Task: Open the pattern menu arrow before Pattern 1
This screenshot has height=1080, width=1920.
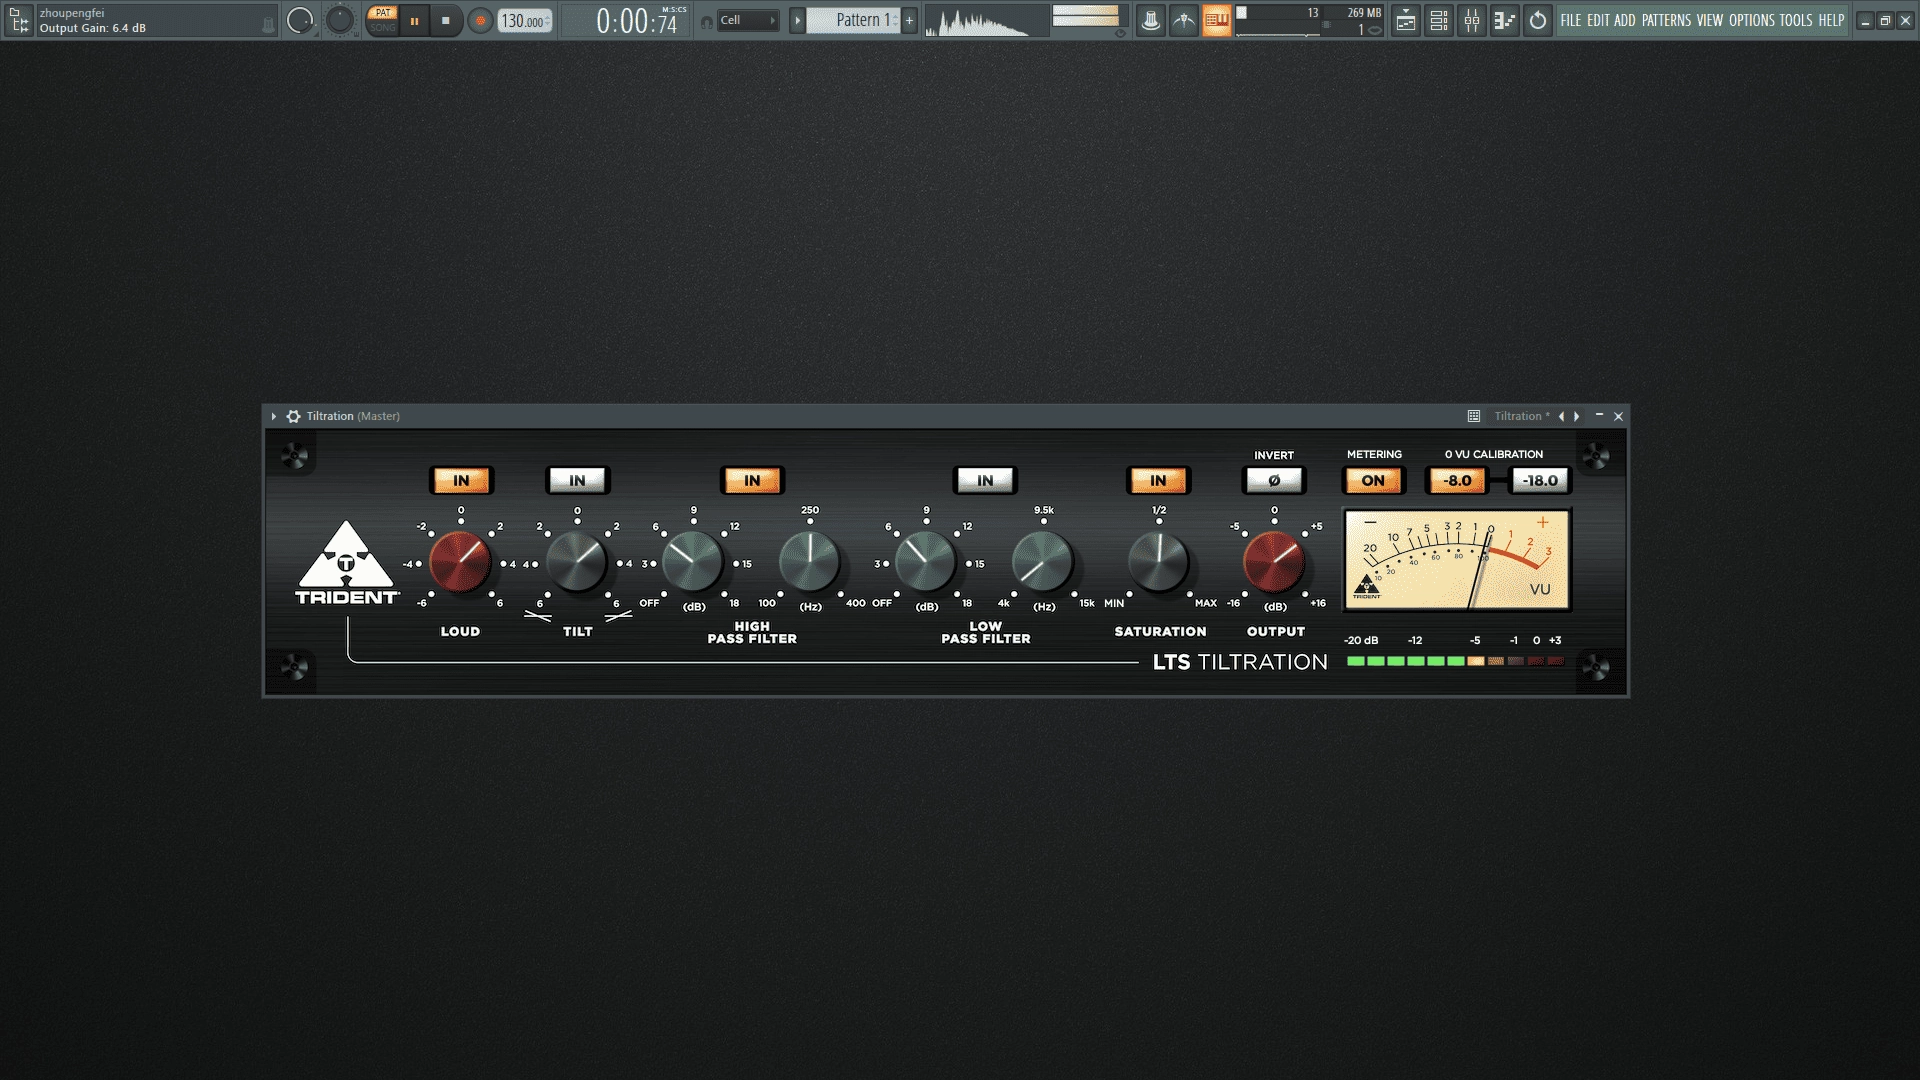Action: [x=797, y=20]
